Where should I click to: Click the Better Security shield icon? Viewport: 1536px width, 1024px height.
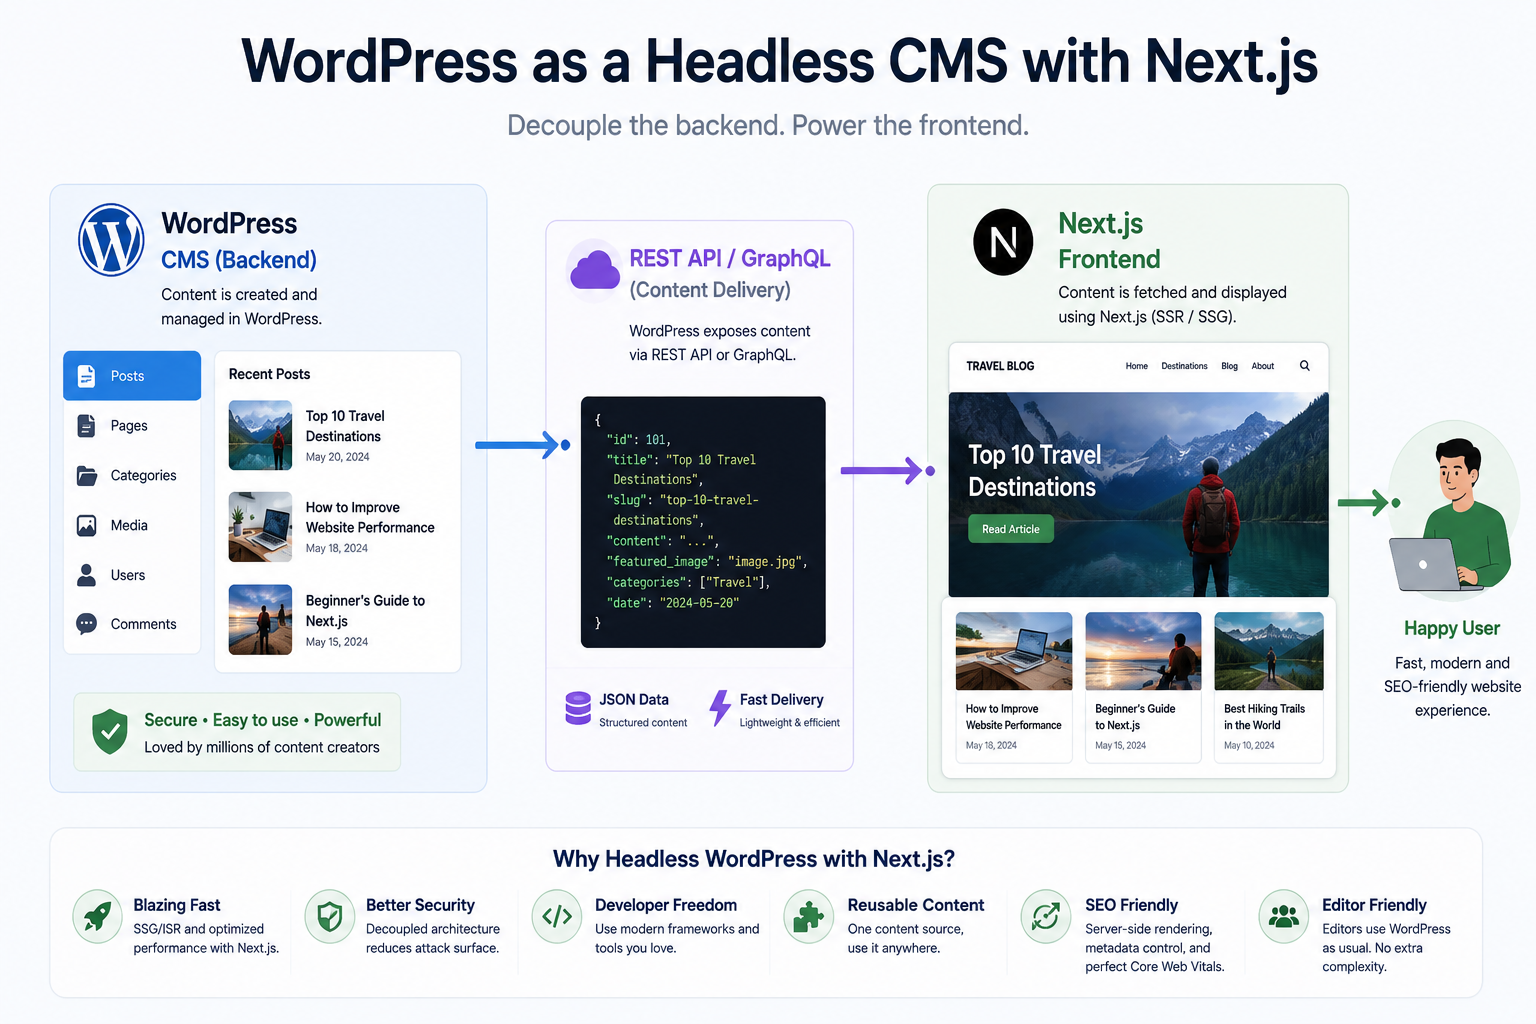click(x=330, y=916)
